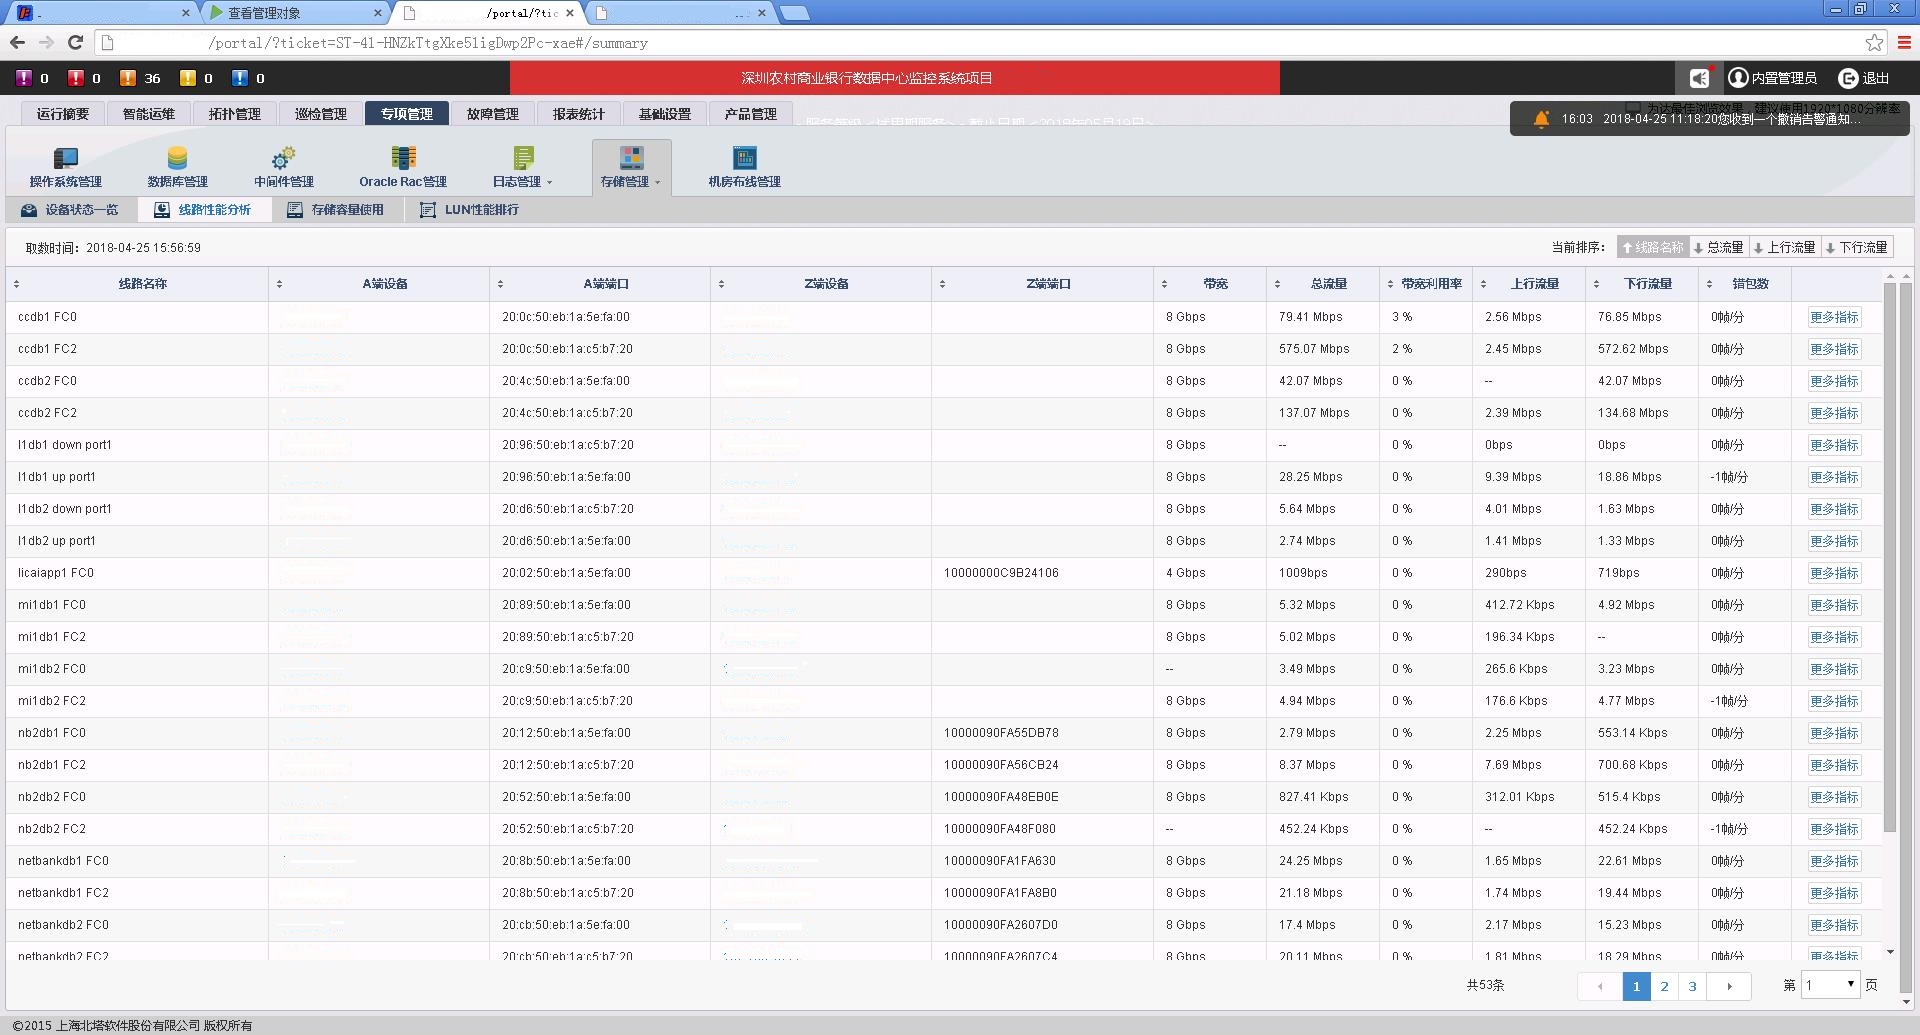
Task: Reload the page with browser refresh icon
Action: (75, 42)
